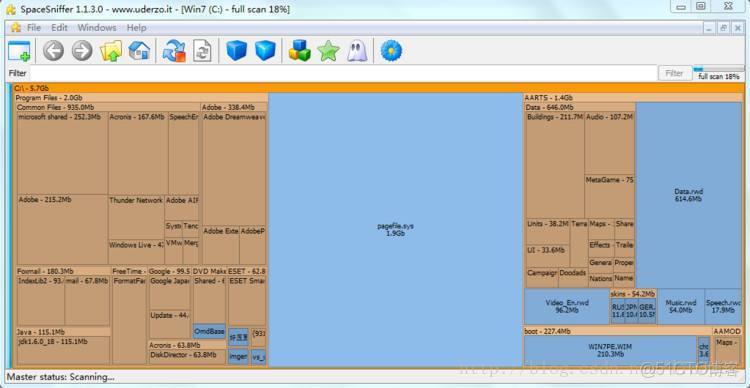This screenshot has height=388, width=750.
Task: Click the first blue cube detail icon
Action: click(x=236, y=51)
